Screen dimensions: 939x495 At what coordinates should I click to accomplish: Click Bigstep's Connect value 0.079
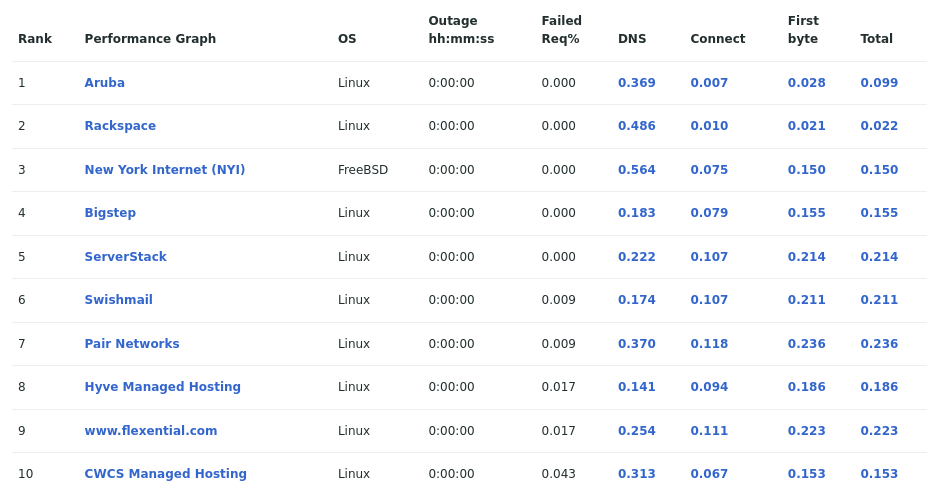point(709,212)
